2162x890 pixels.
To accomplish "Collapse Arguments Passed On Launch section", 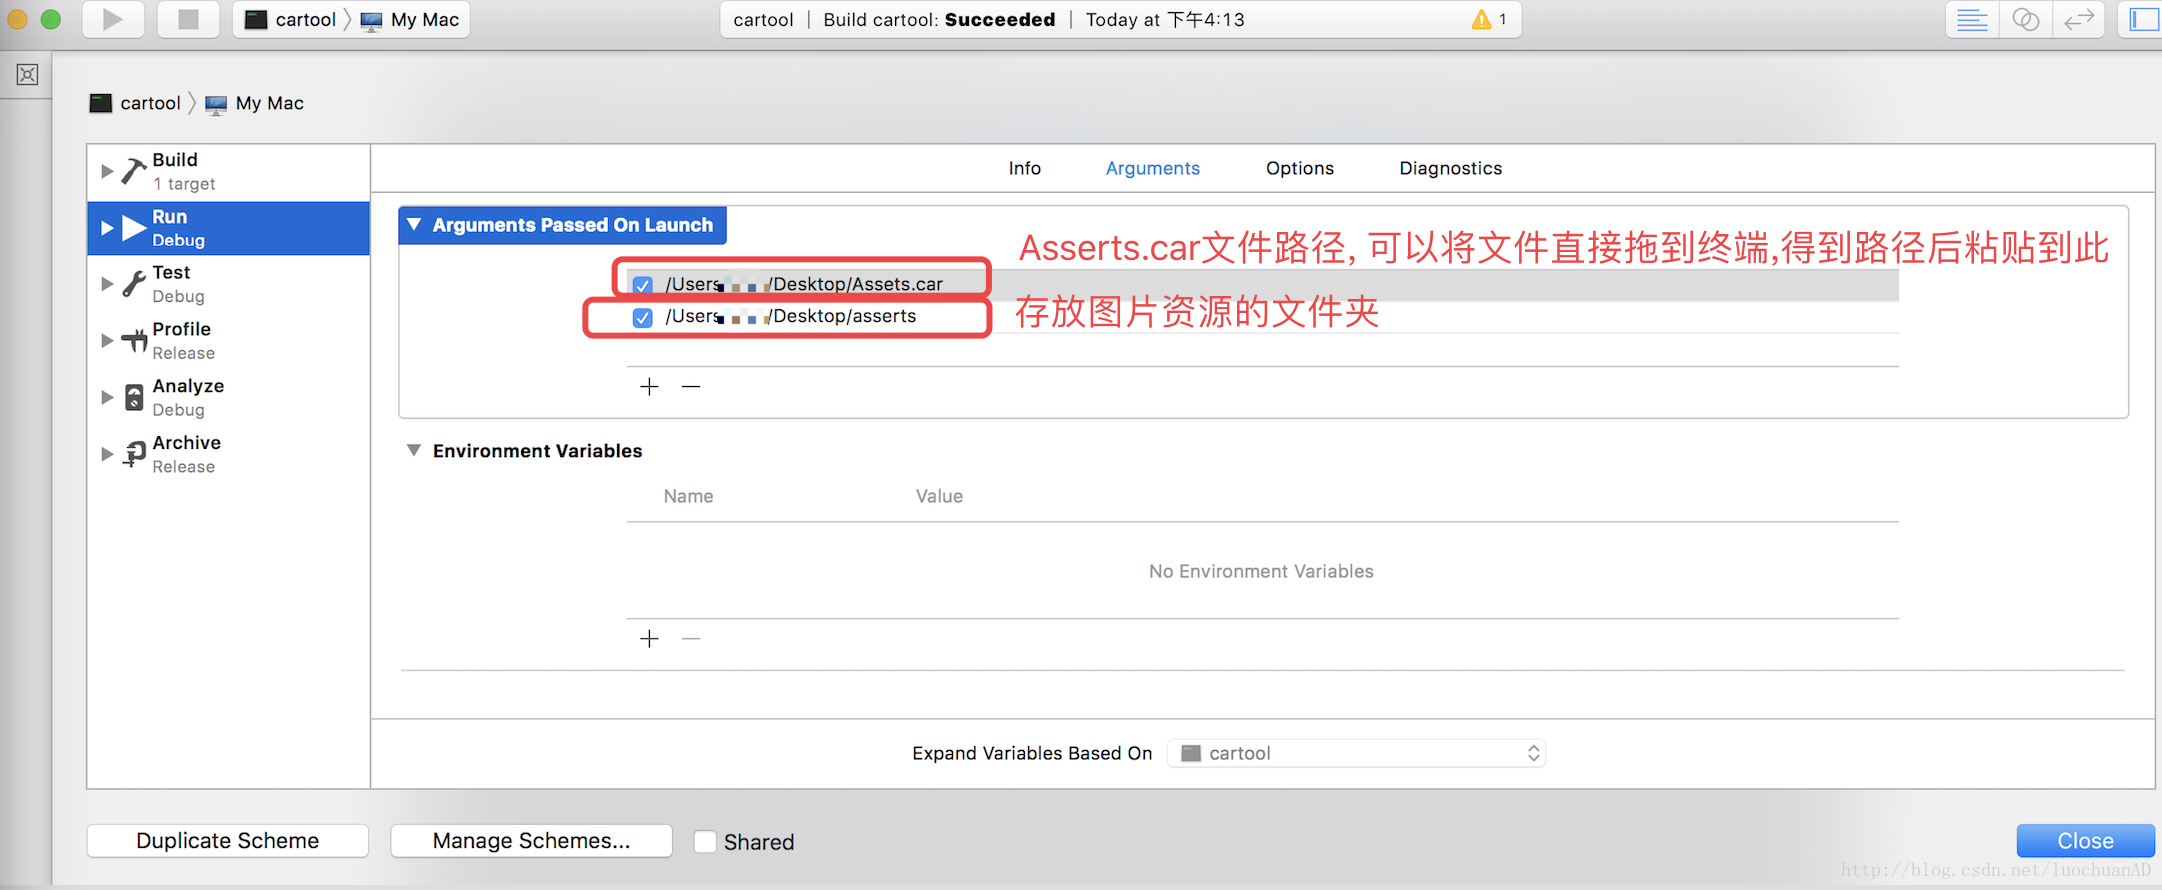I will coord(414,225).
